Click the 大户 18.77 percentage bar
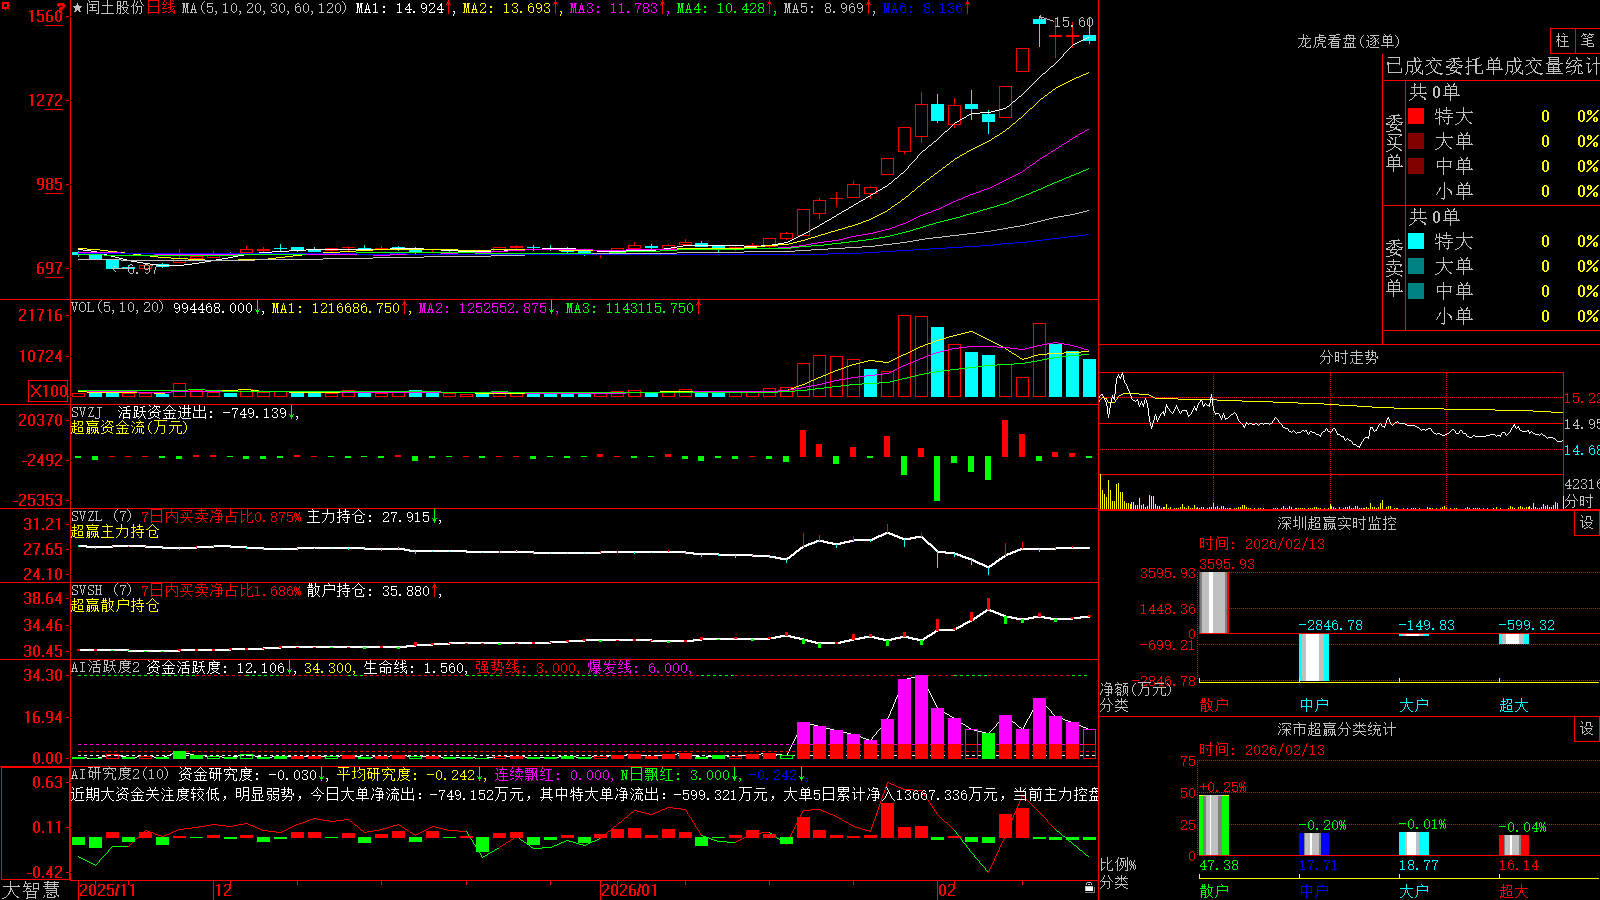 [x=1414, y=843]
